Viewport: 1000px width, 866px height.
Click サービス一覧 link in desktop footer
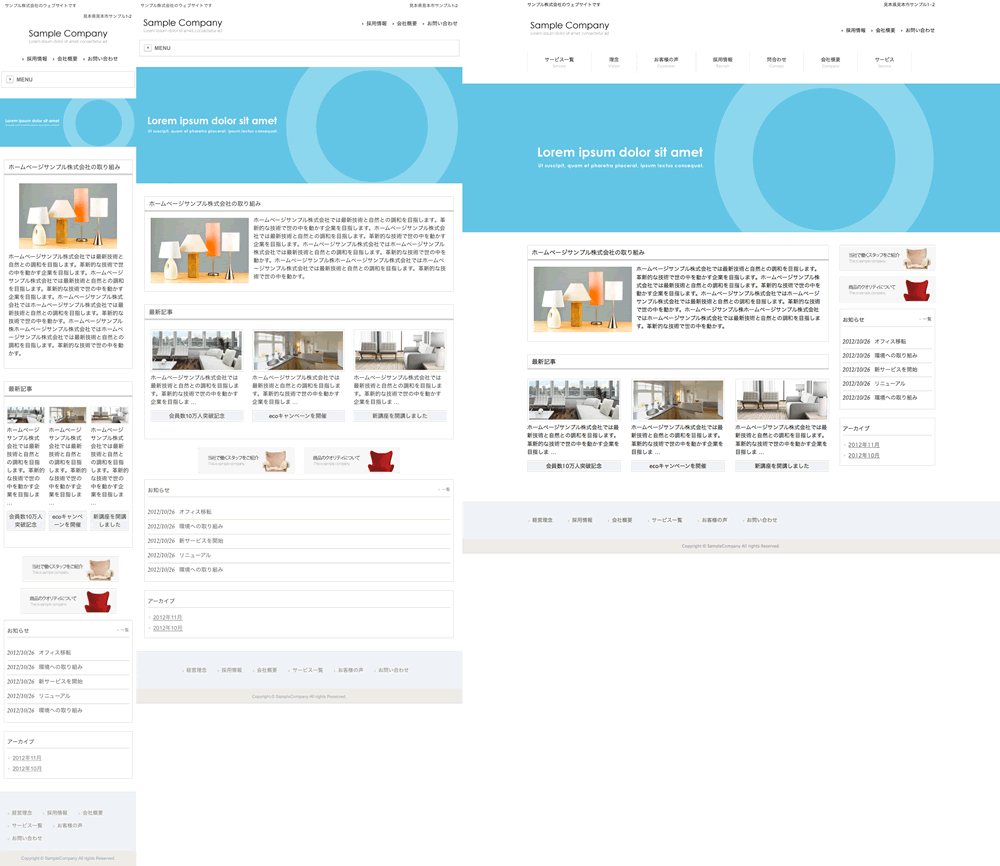tap(666, 520)
